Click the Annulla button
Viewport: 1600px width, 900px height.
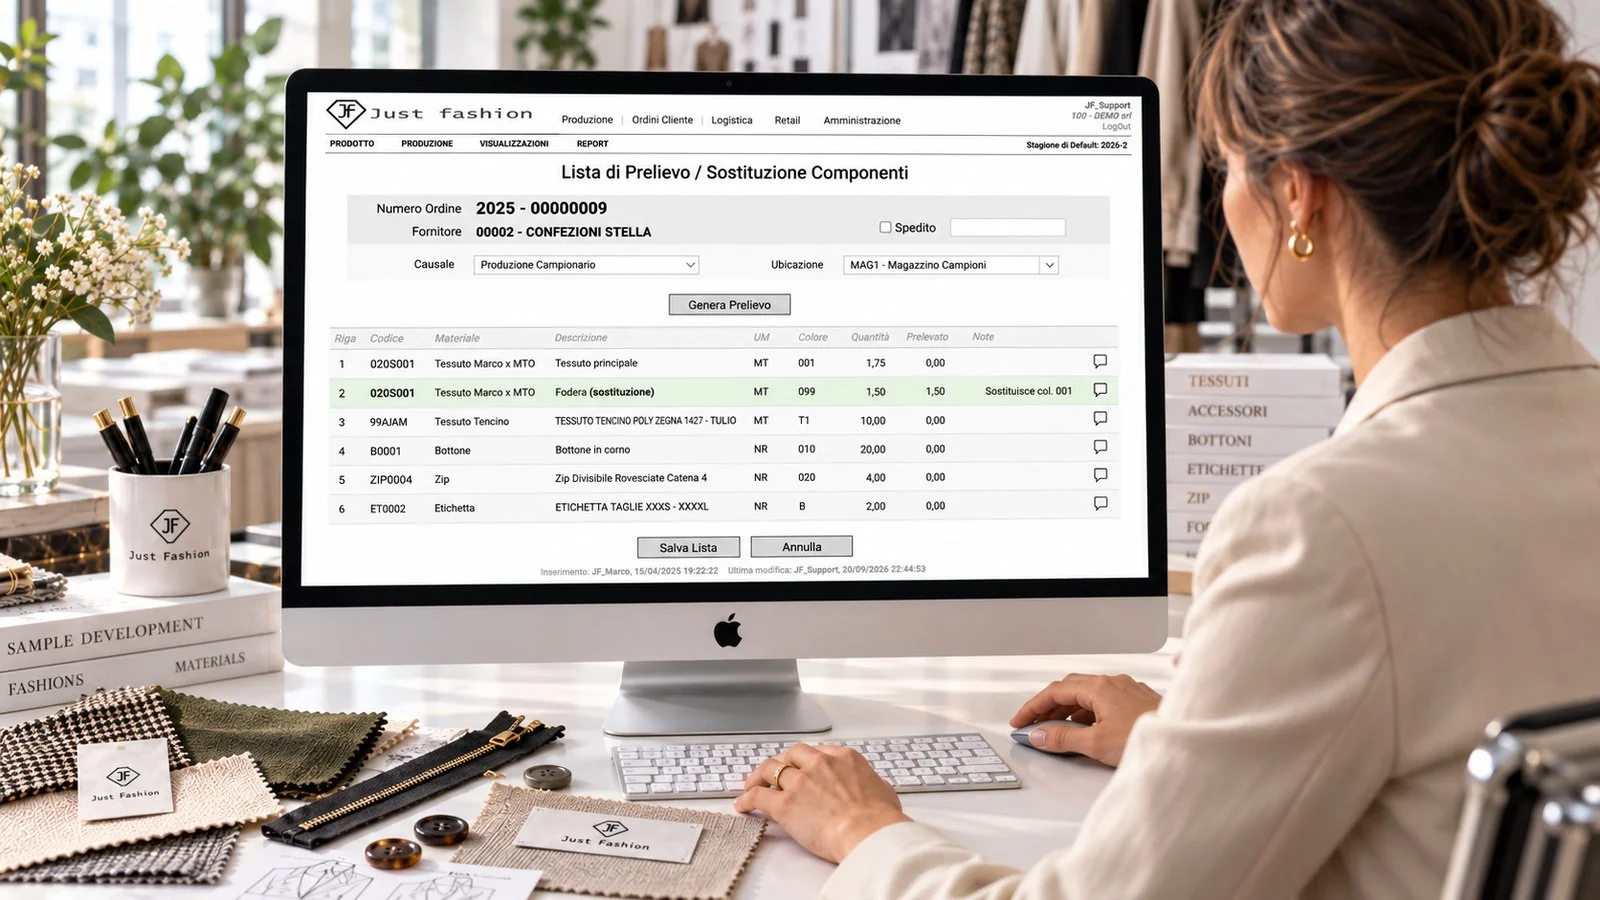pyautogui.click(x=802, y=547)
